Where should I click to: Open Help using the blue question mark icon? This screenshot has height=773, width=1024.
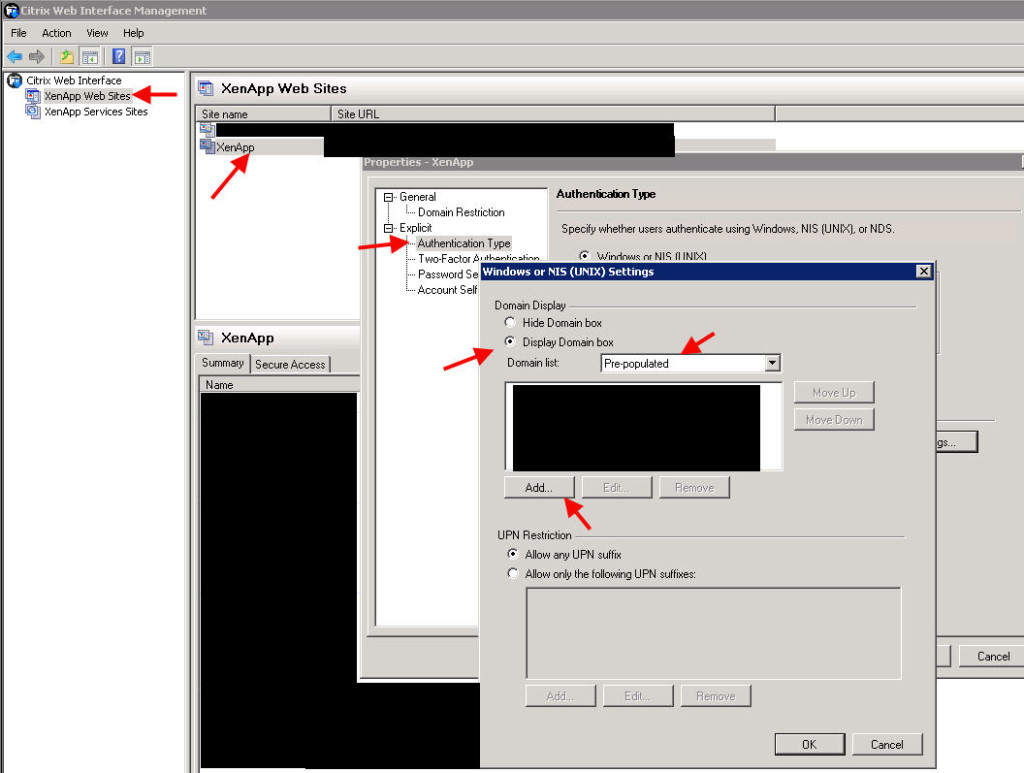pyautogui.click(x=117, y=56)
